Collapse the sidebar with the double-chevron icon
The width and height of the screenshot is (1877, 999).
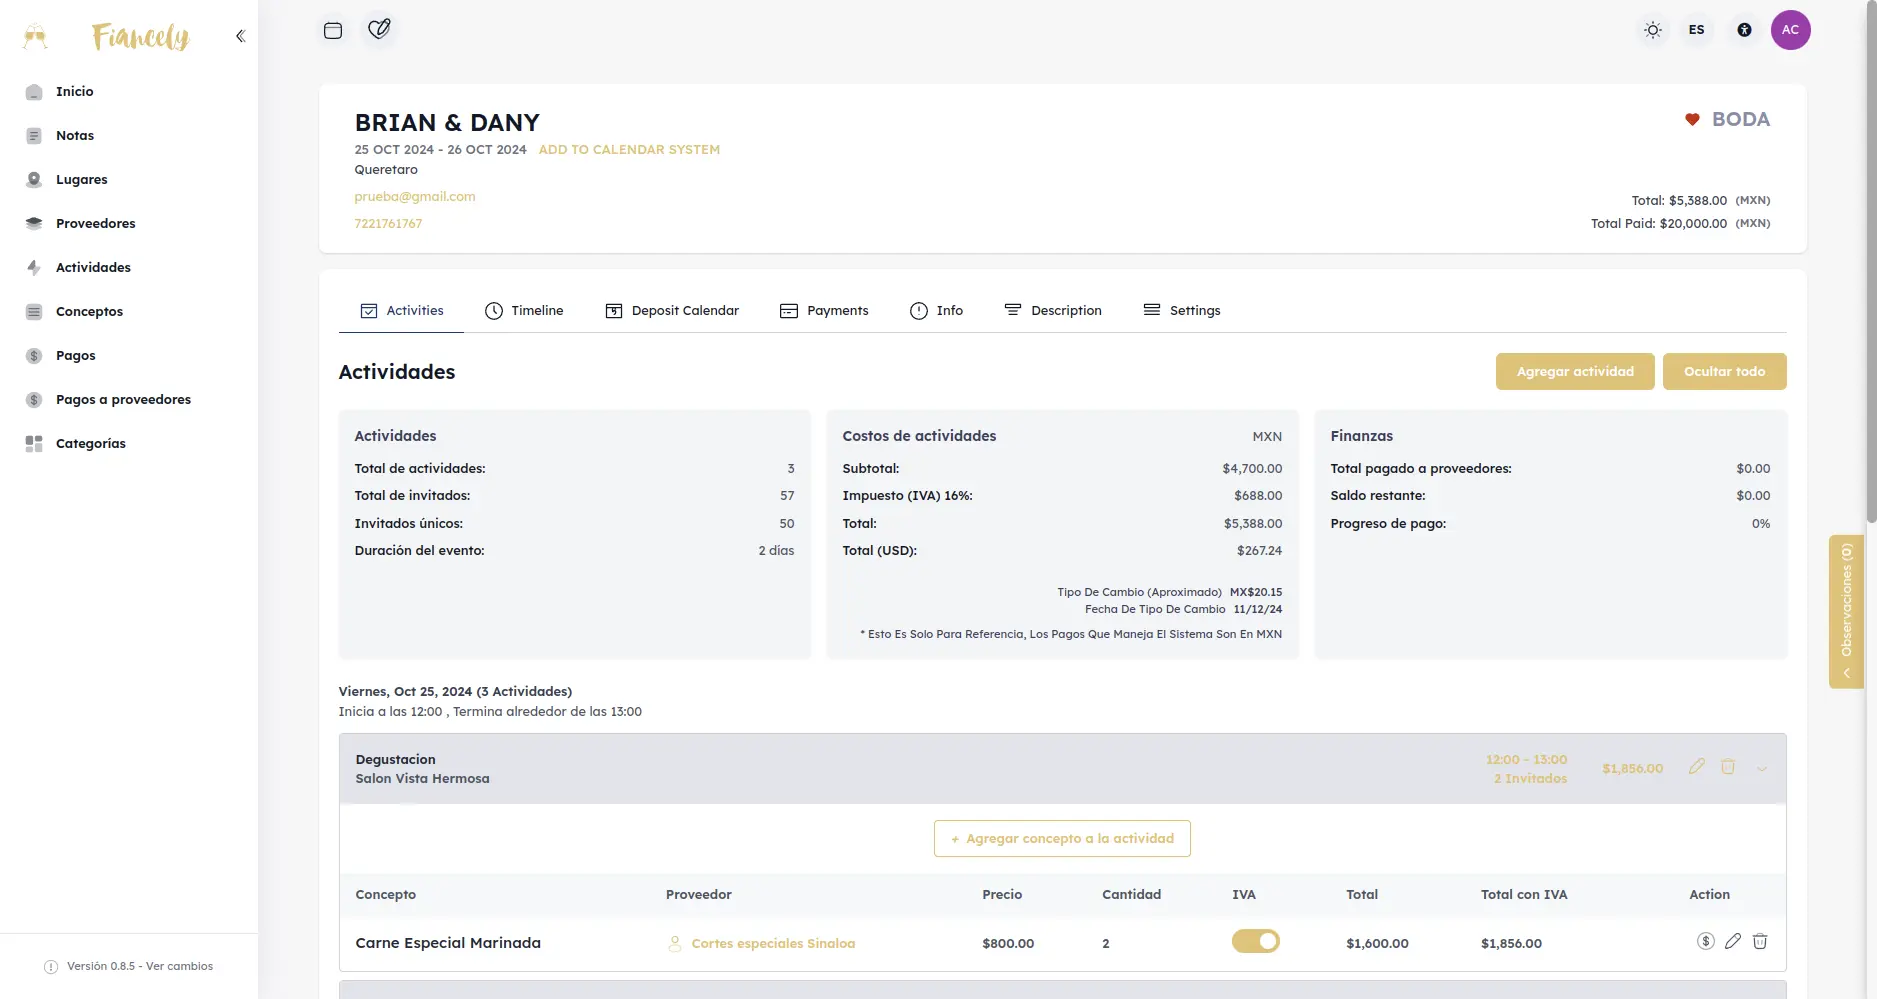click(240, 36)
